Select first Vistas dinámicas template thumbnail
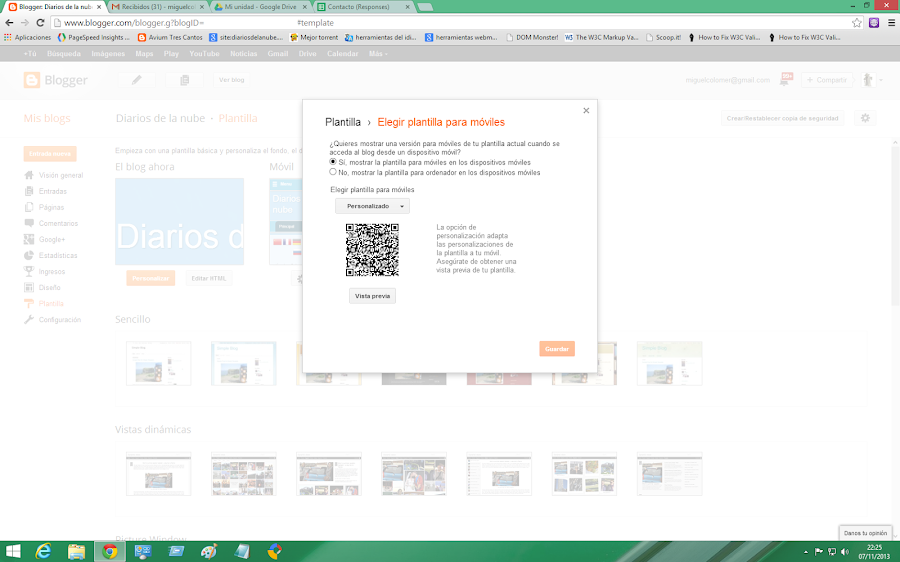 coord(158,474)
